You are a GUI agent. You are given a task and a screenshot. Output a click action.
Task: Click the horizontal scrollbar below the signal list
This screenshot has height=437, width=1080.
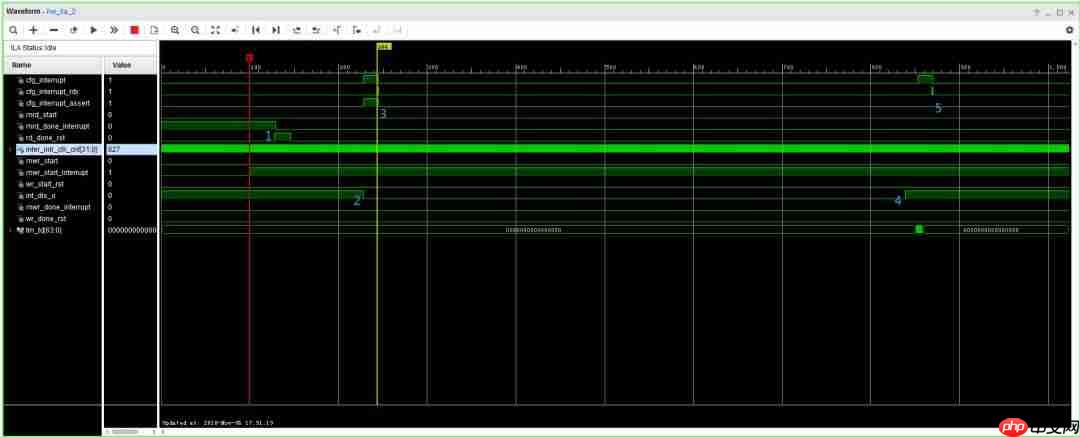125,432
